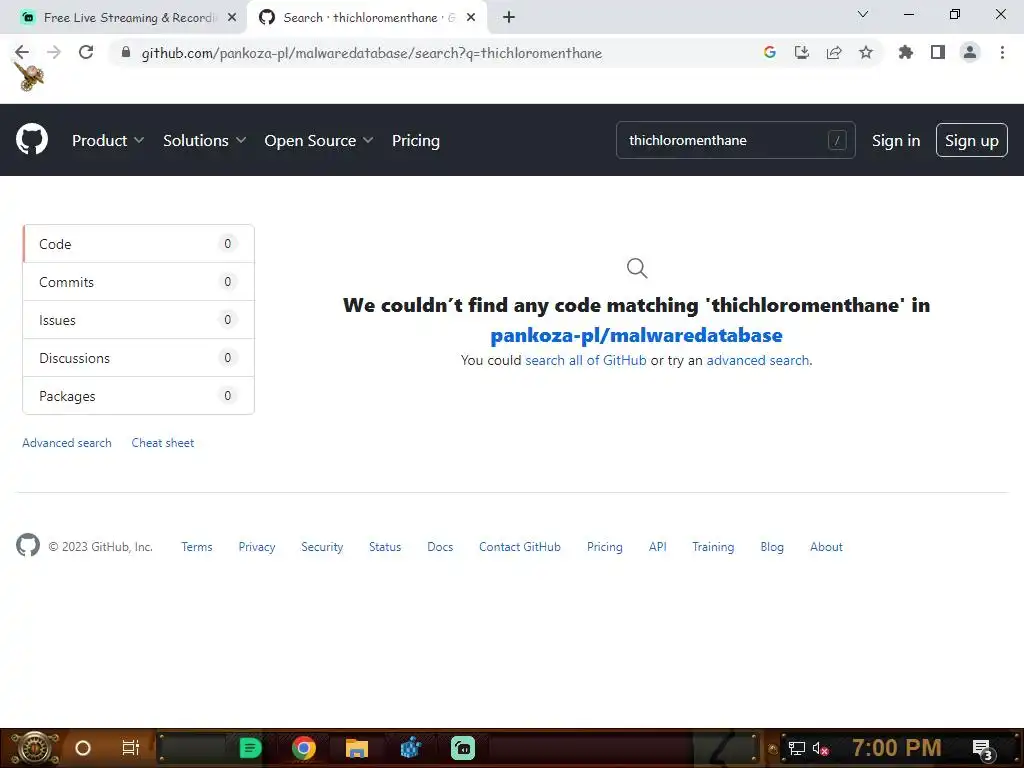View site info via the lock icon

click(126, 52)
